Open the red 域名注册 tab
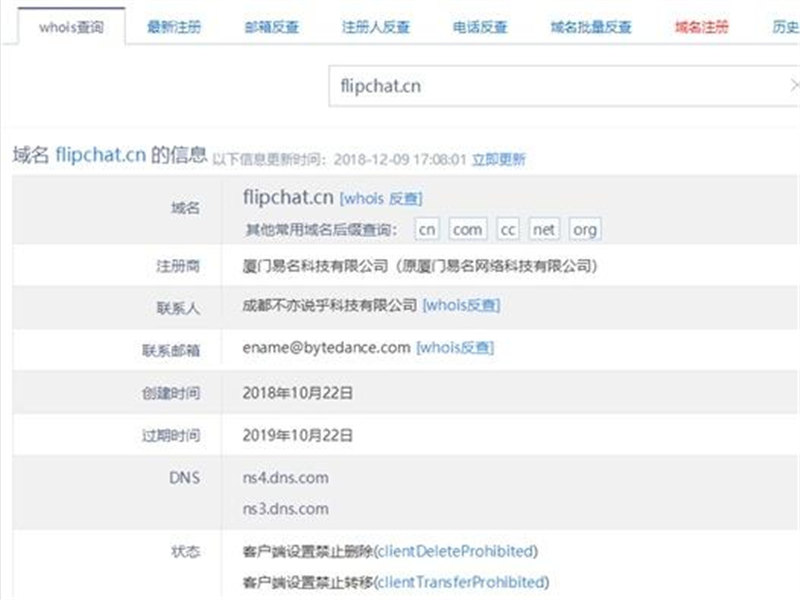 click(x=702, y=27)
